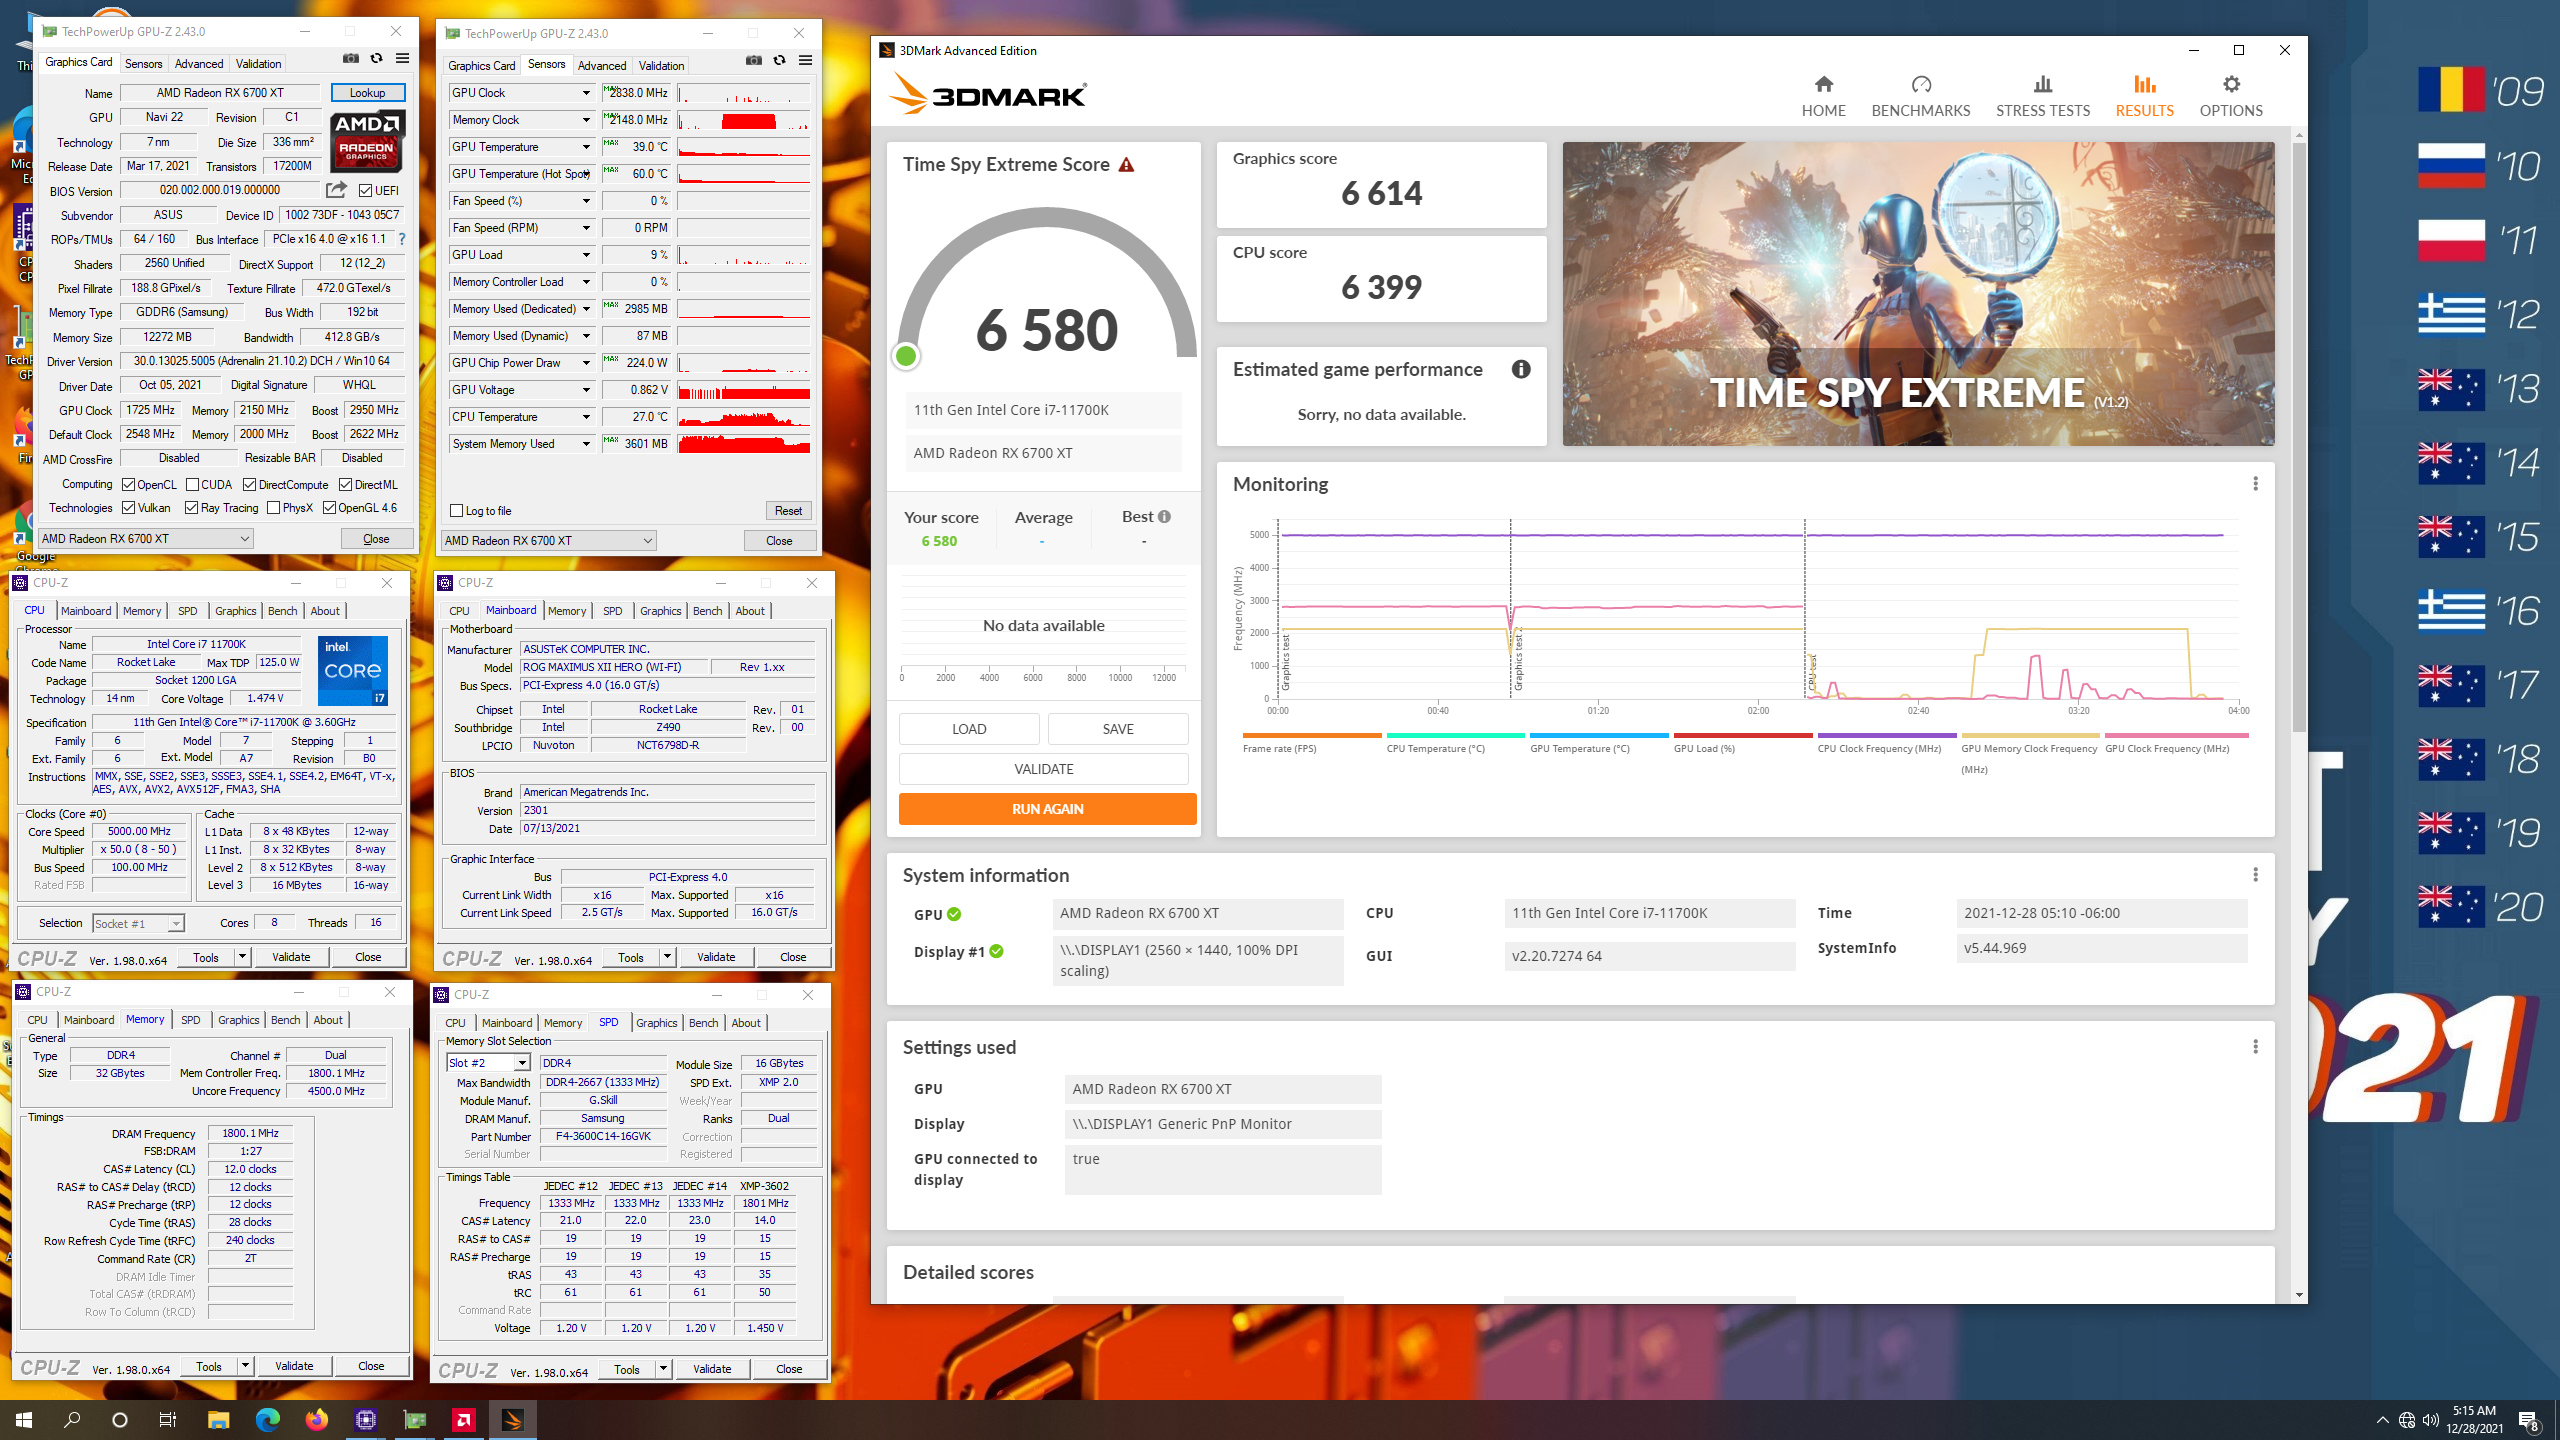The image size is (2560, 1440).
Task: Click the BIOS export share icon in GPU-Z
Action: tap(337, 190)
